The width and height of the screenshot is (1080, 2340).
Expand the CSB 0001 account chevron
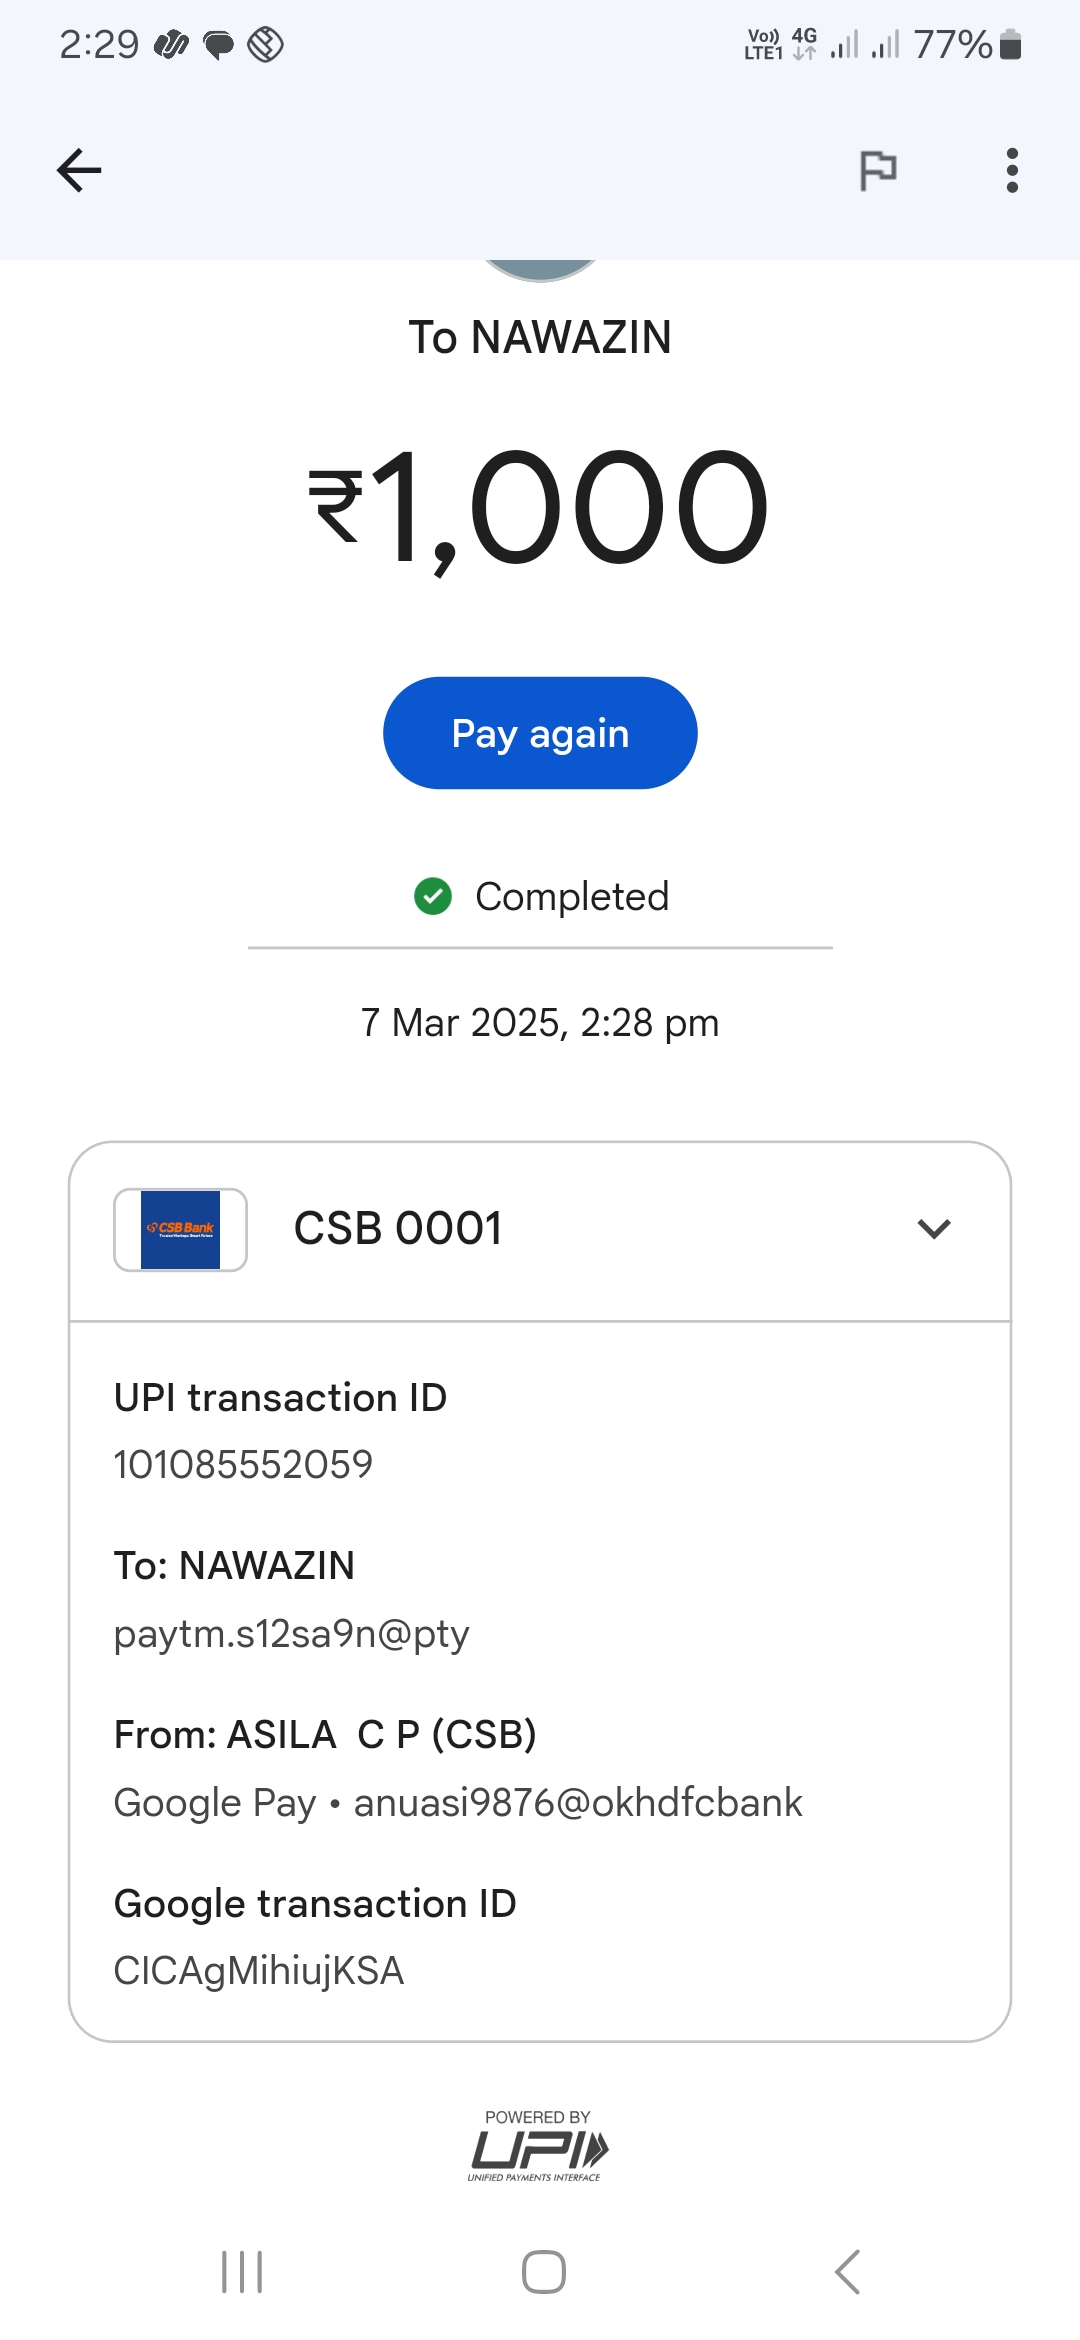click(934, 1229)
